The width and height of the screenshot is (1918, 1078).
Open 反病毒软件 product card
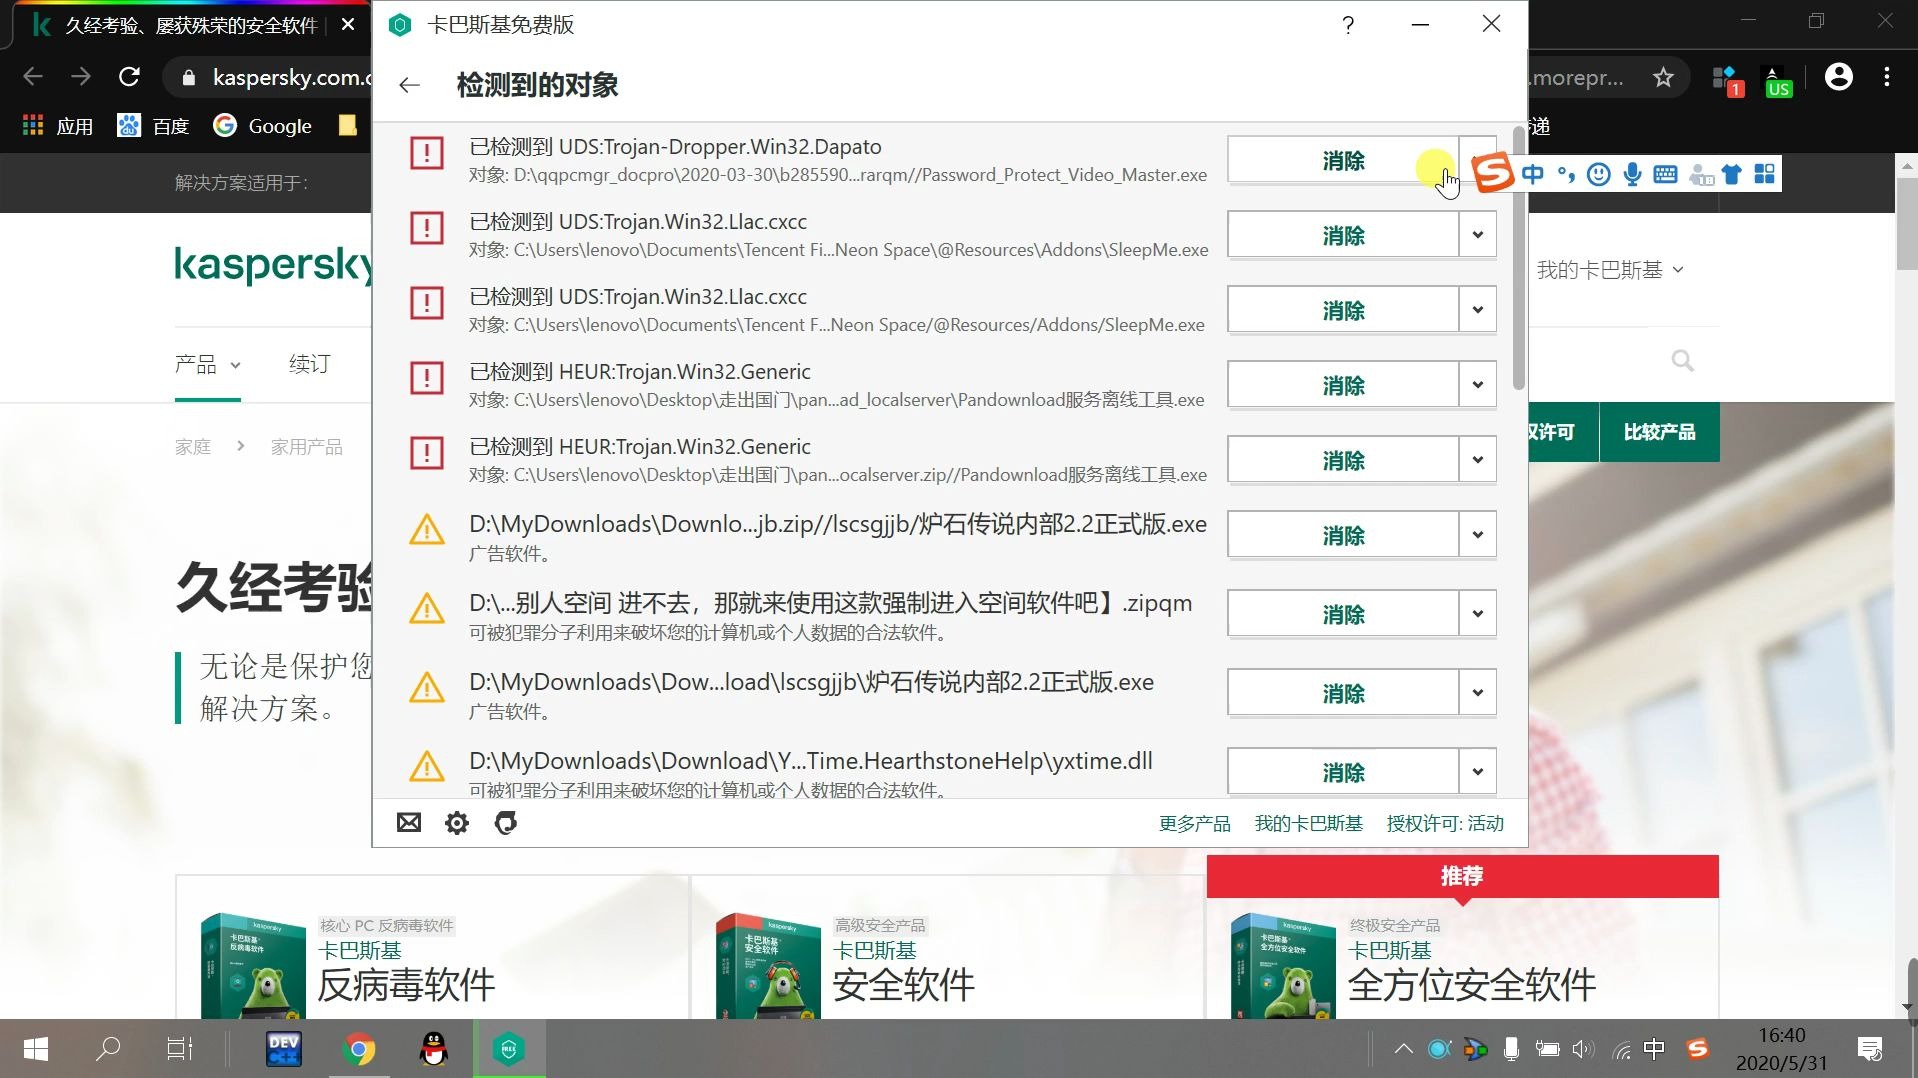432,949
